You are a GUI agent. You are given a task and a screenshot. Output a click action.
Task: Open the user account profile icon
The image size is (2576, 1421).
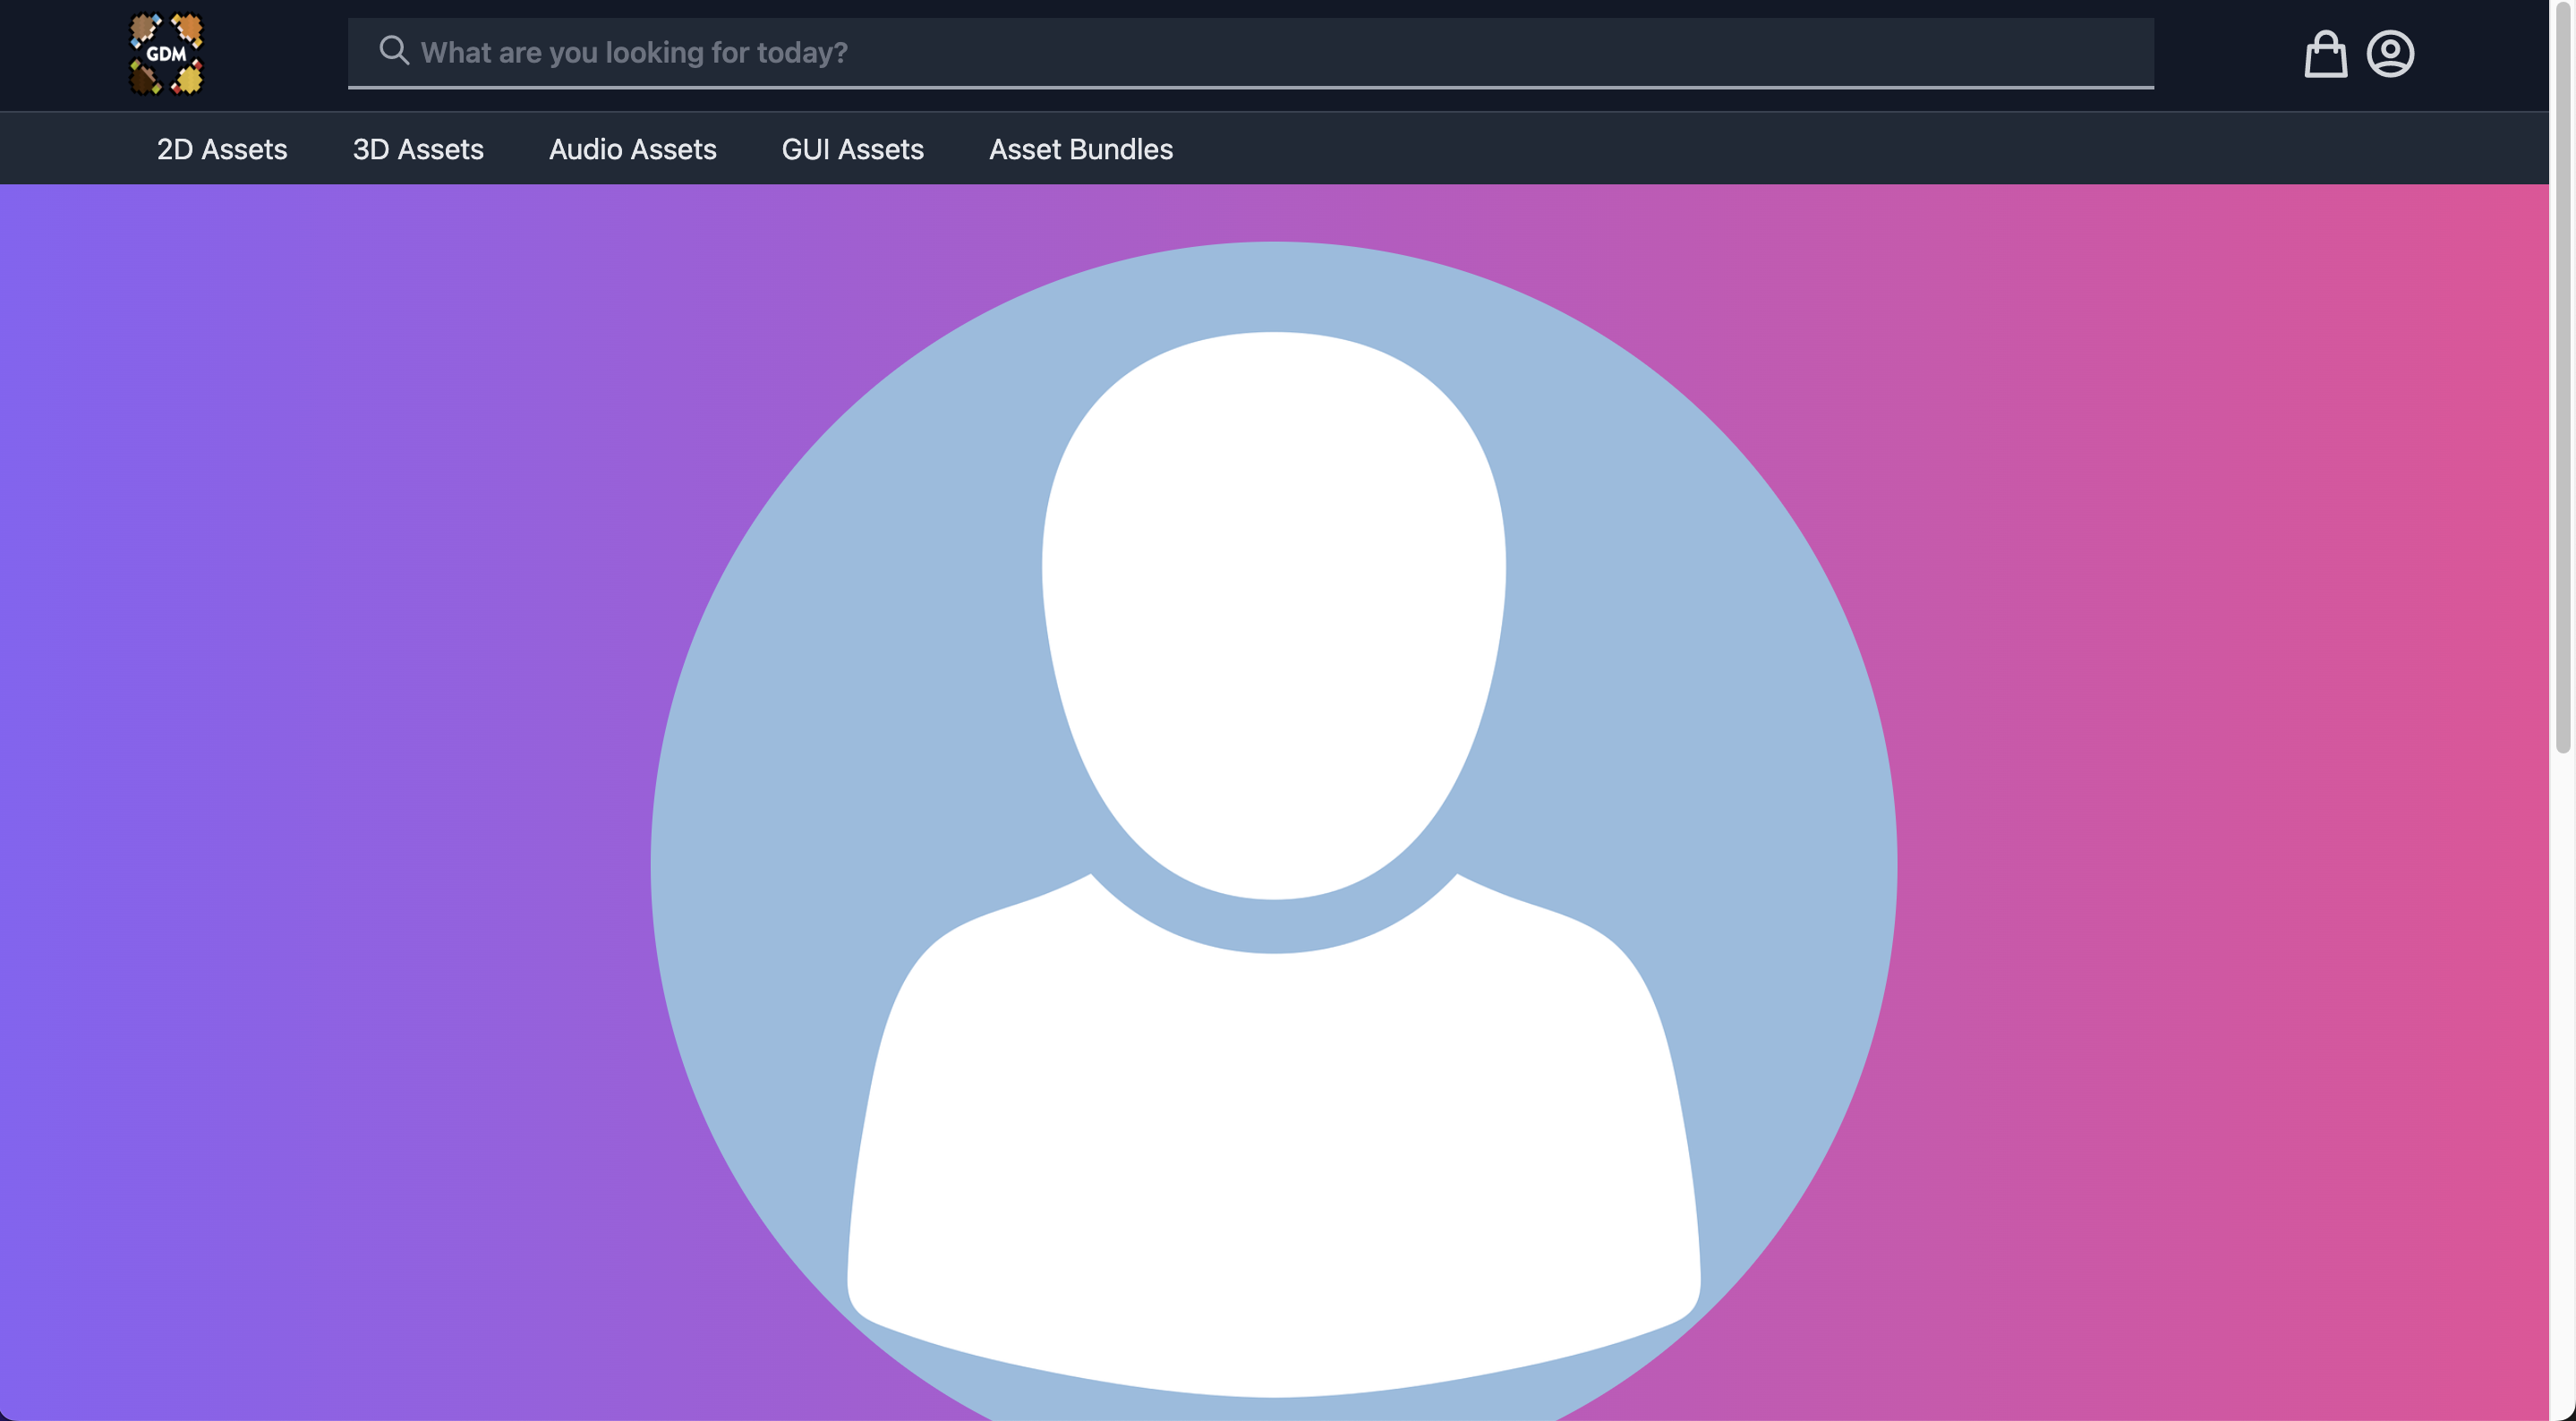[2390, 54]
